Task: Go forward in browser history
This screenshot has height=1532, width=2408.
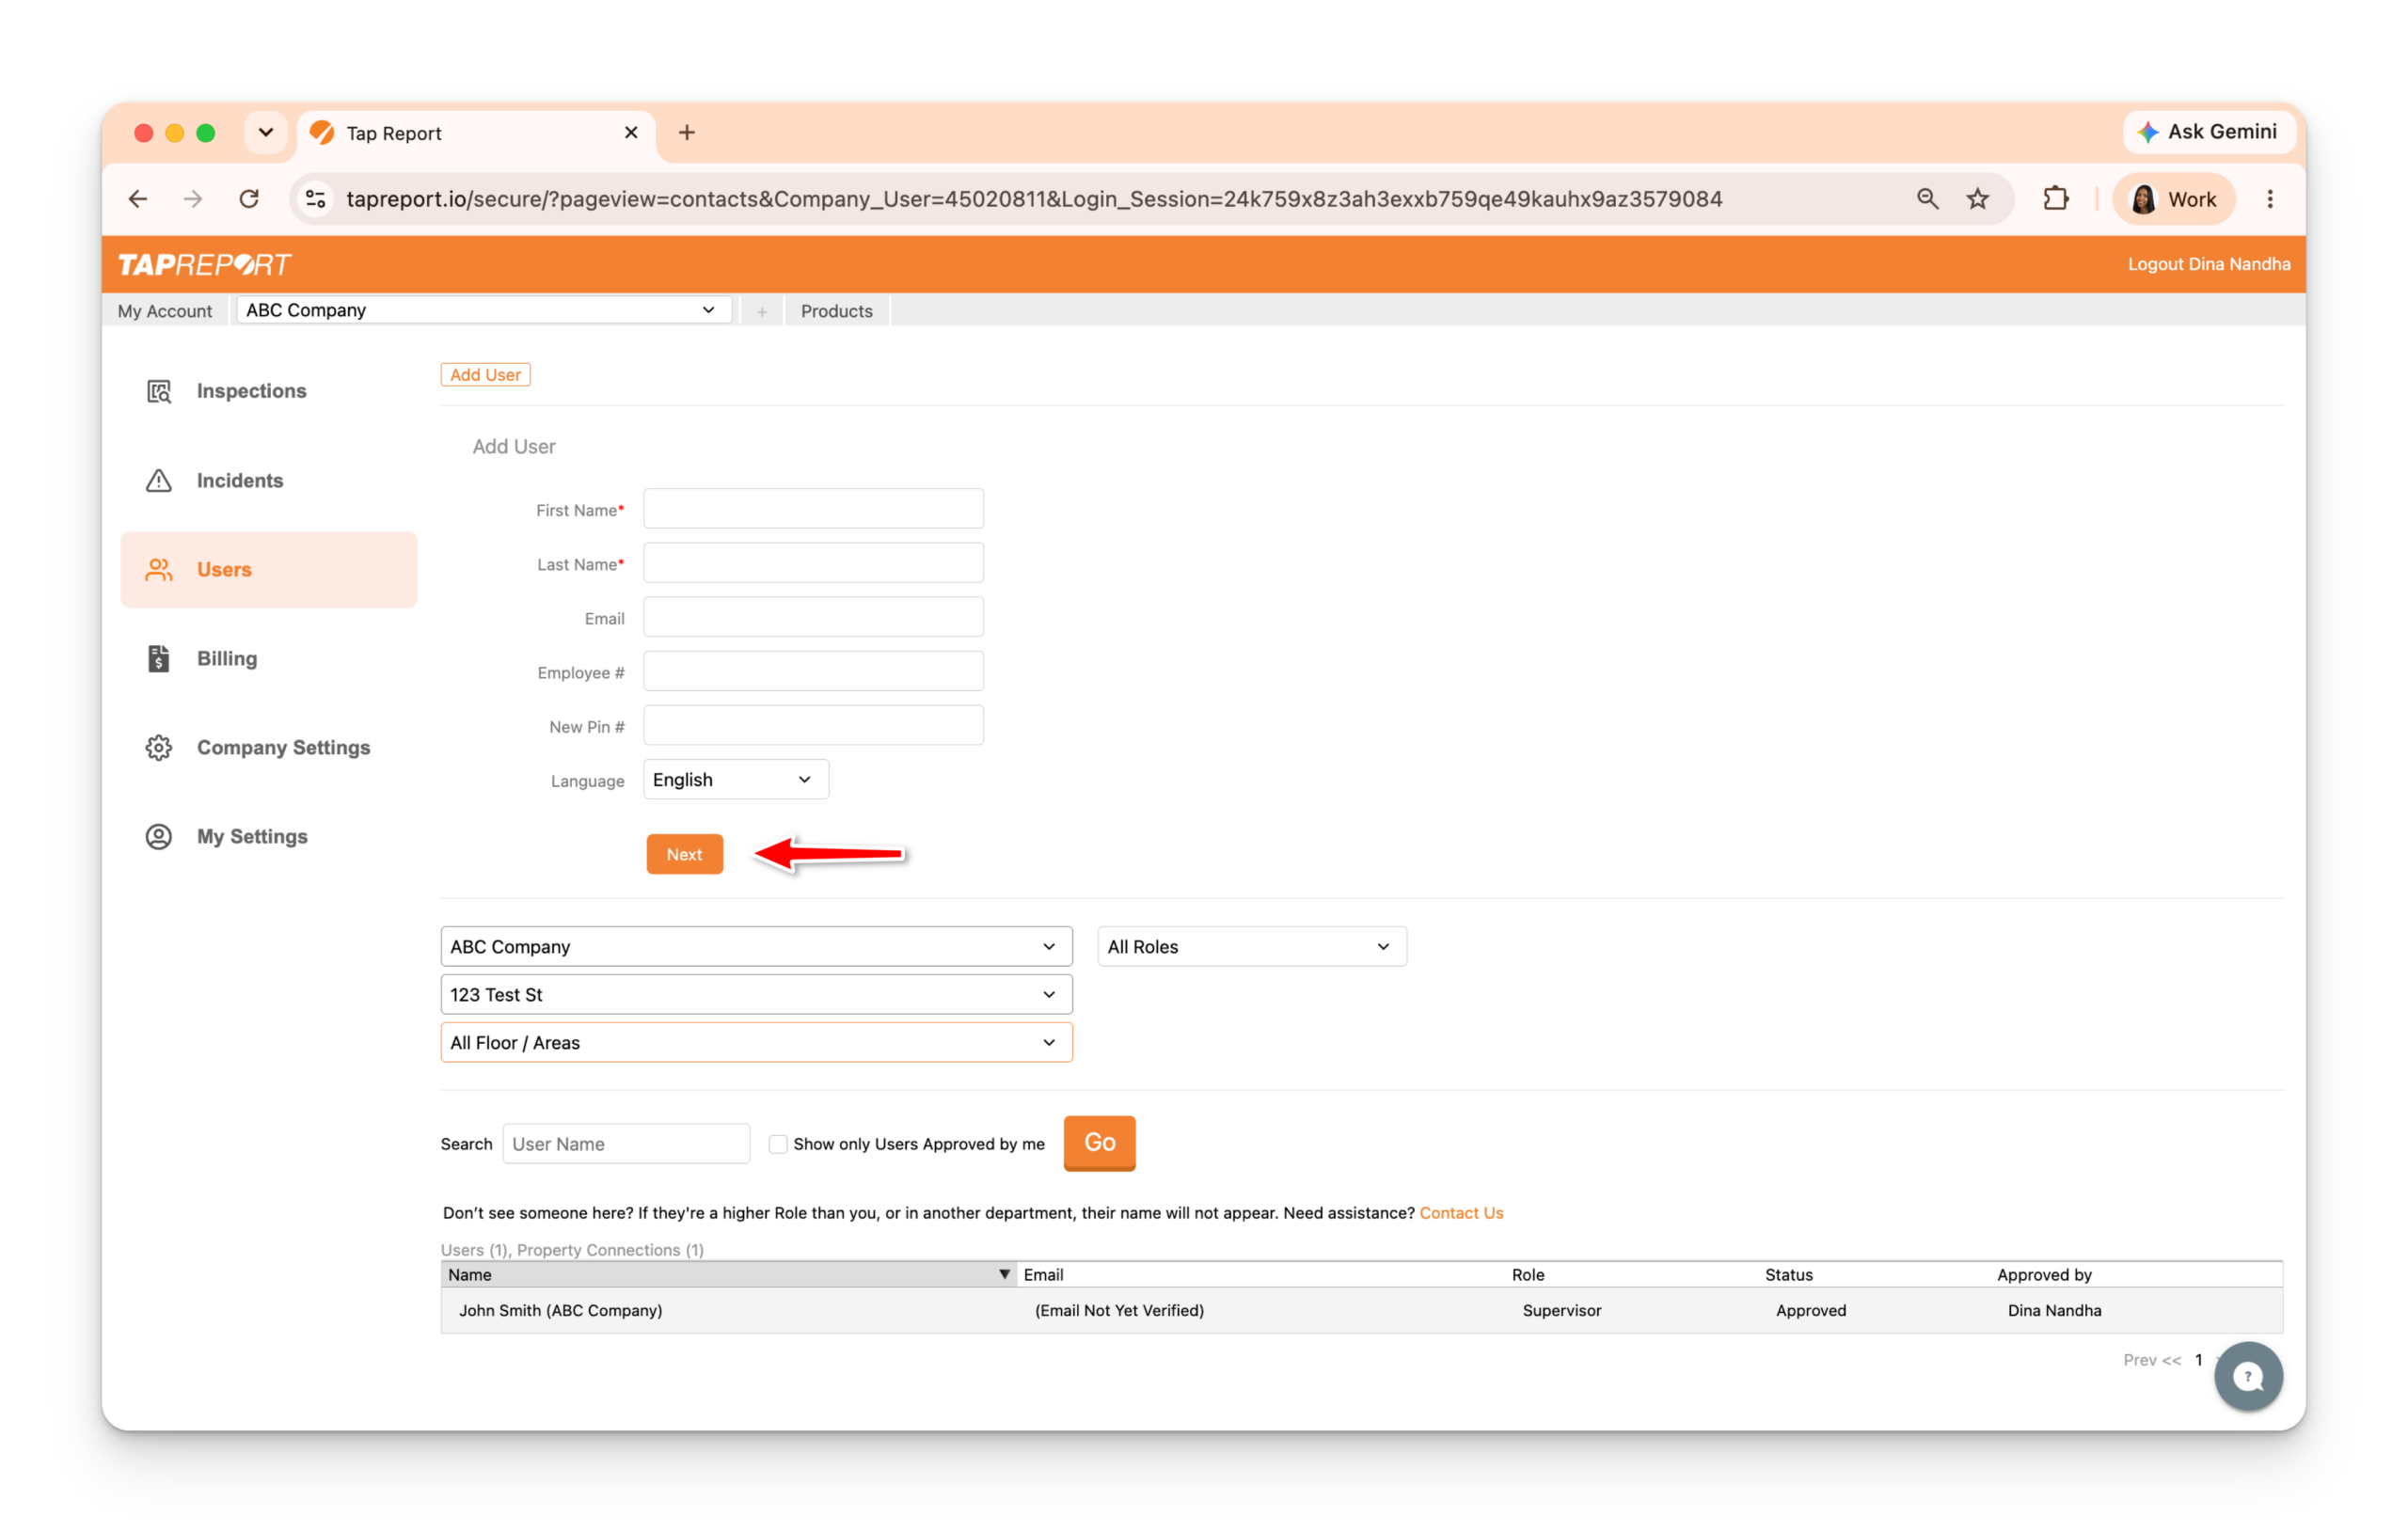Action: coord(193,199)
